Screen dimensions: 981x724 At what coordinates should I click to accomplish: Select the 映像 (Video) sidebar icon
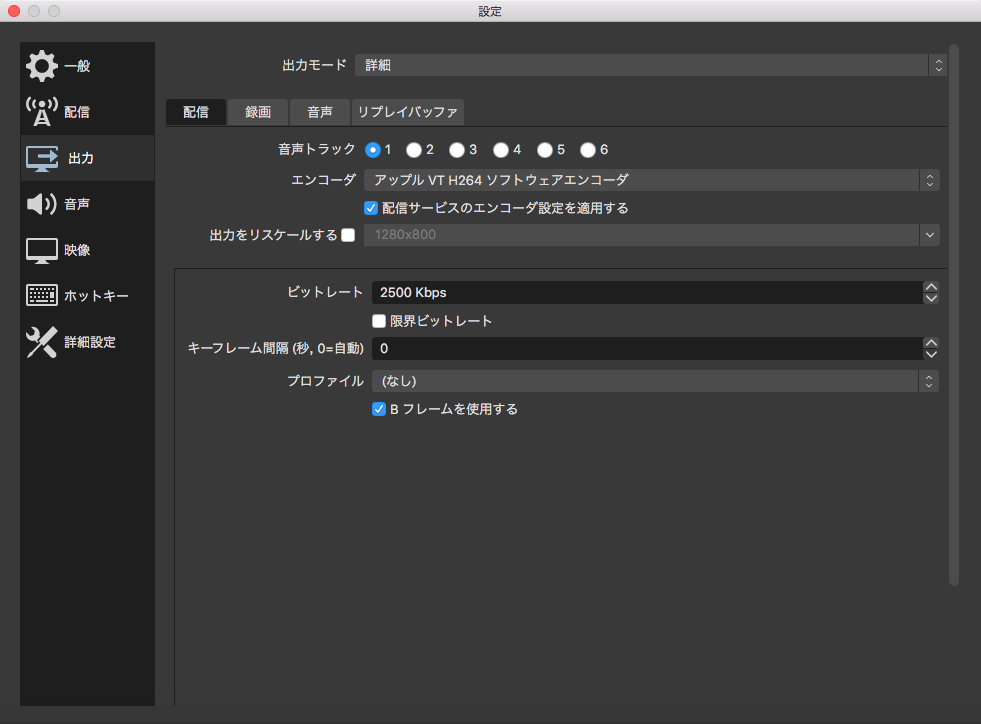(x=60, y=249)
